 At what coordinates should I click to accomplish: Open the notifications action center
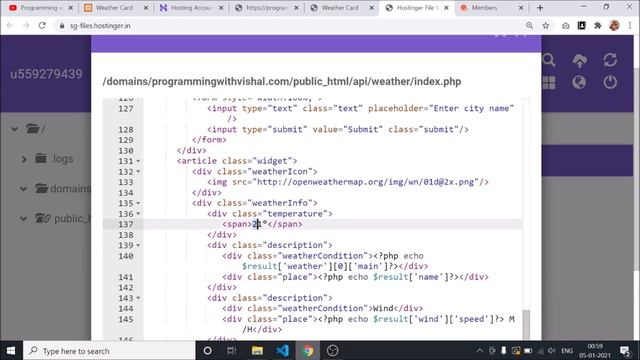pos(625,351)
